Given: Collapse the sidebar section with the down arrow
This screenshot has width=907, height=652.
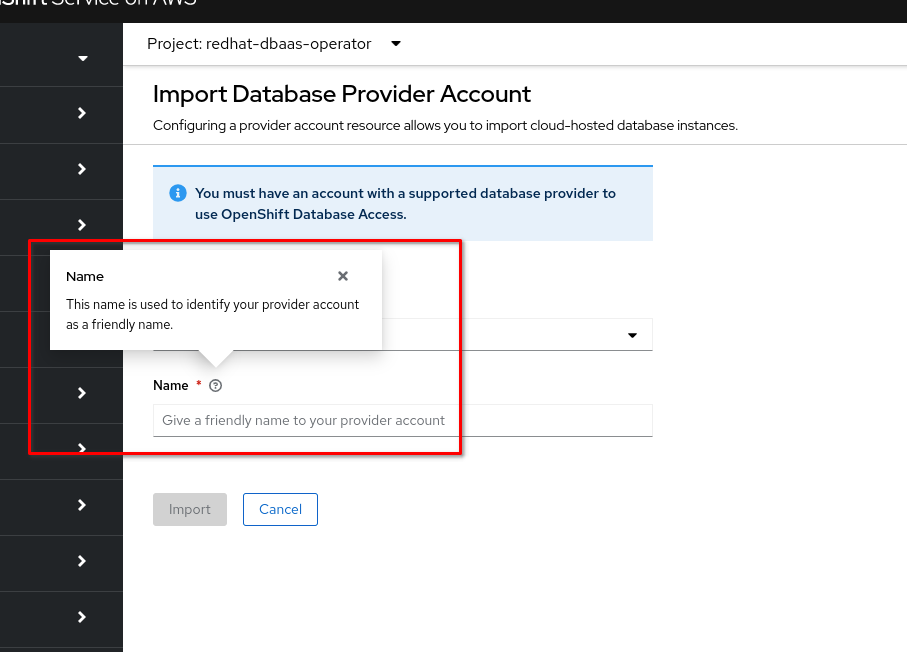Looking at the screenshot, I should [82, 58].
